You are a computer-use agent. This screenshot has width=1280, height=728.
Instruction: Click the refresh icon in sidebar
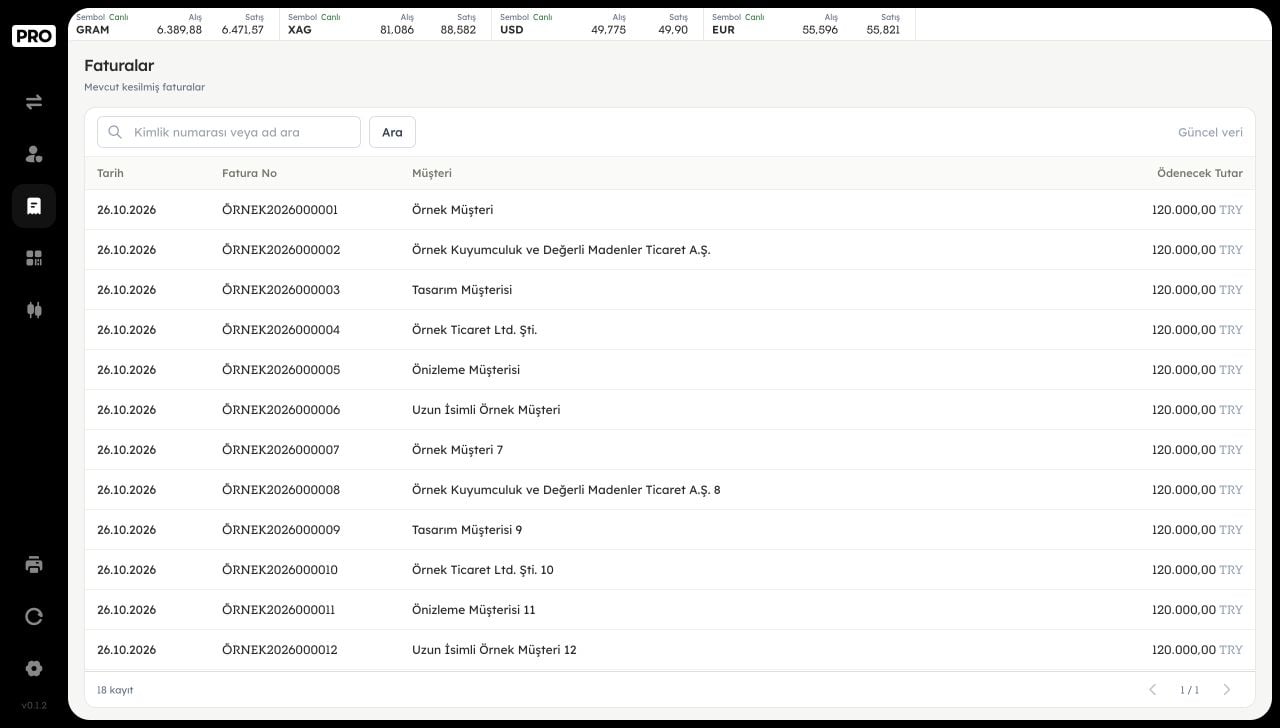(x=34, y=616)
